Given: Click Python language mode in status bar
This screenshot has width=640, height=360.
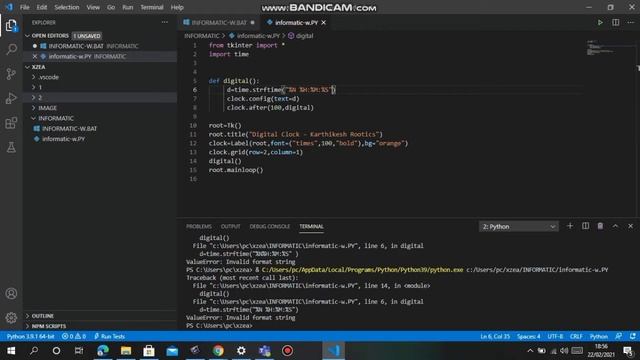Looking at the screenshot, I should click(x=599, y=336).
